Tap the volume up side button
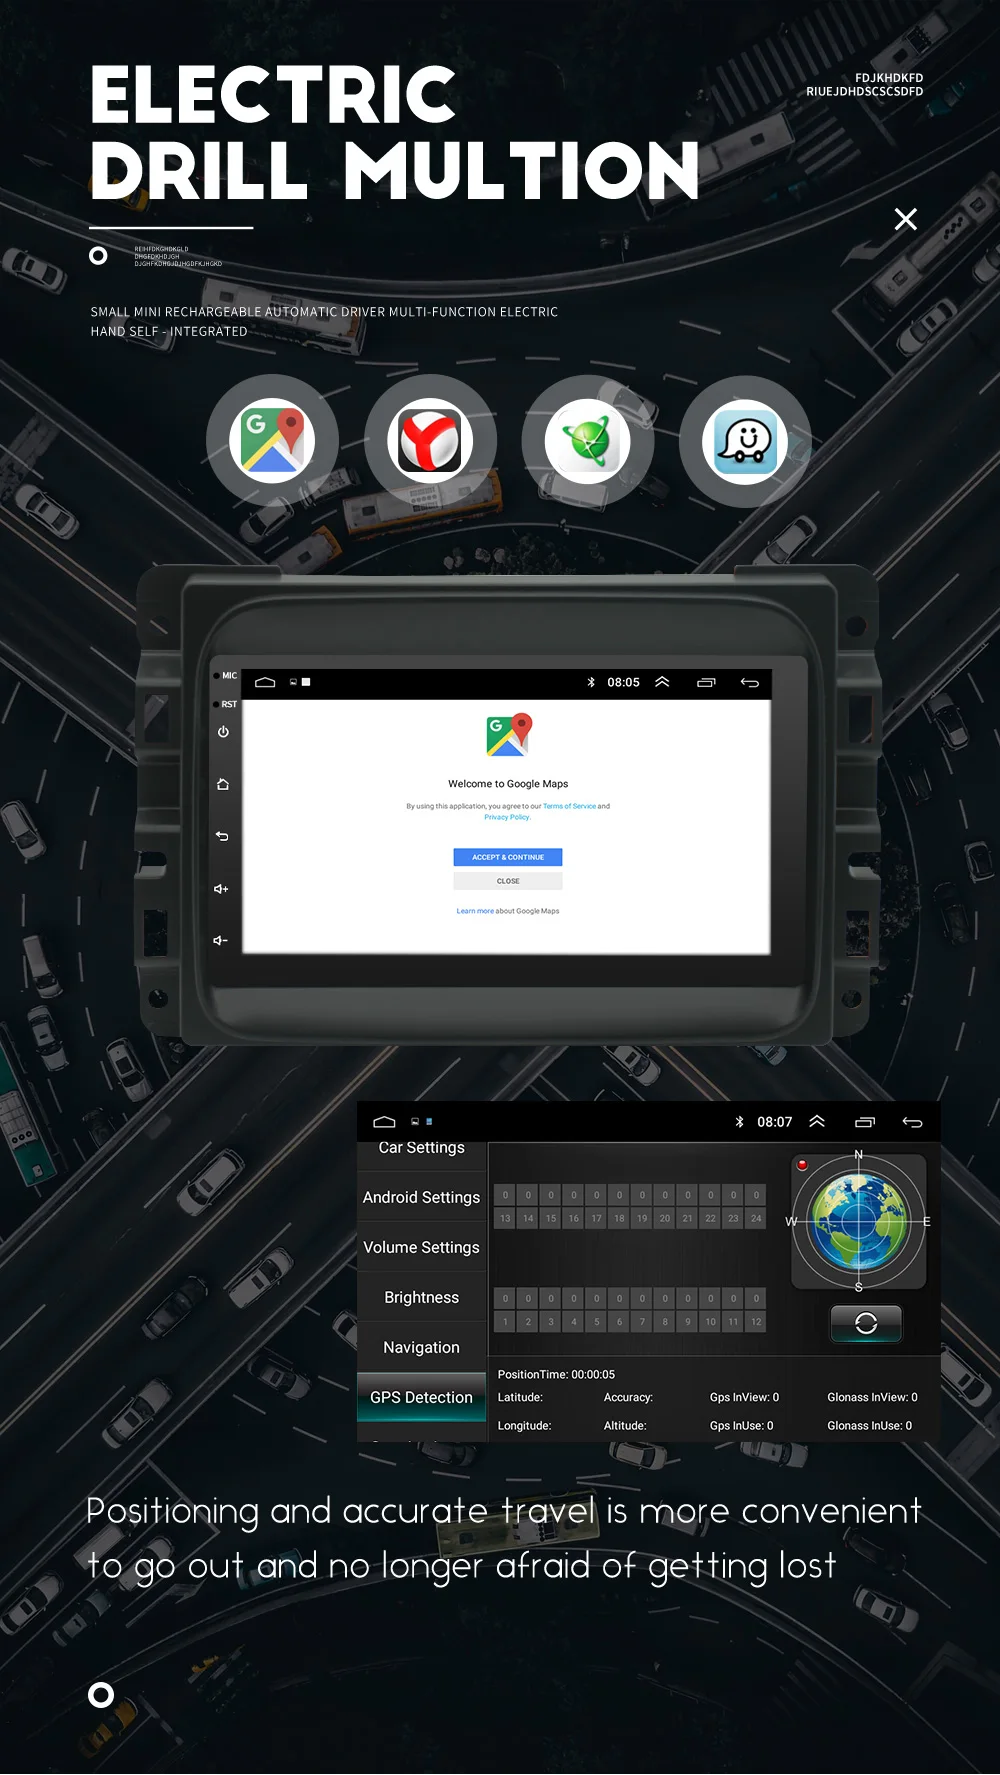Screen dimensions: 1000x1775 pos(221,889)
